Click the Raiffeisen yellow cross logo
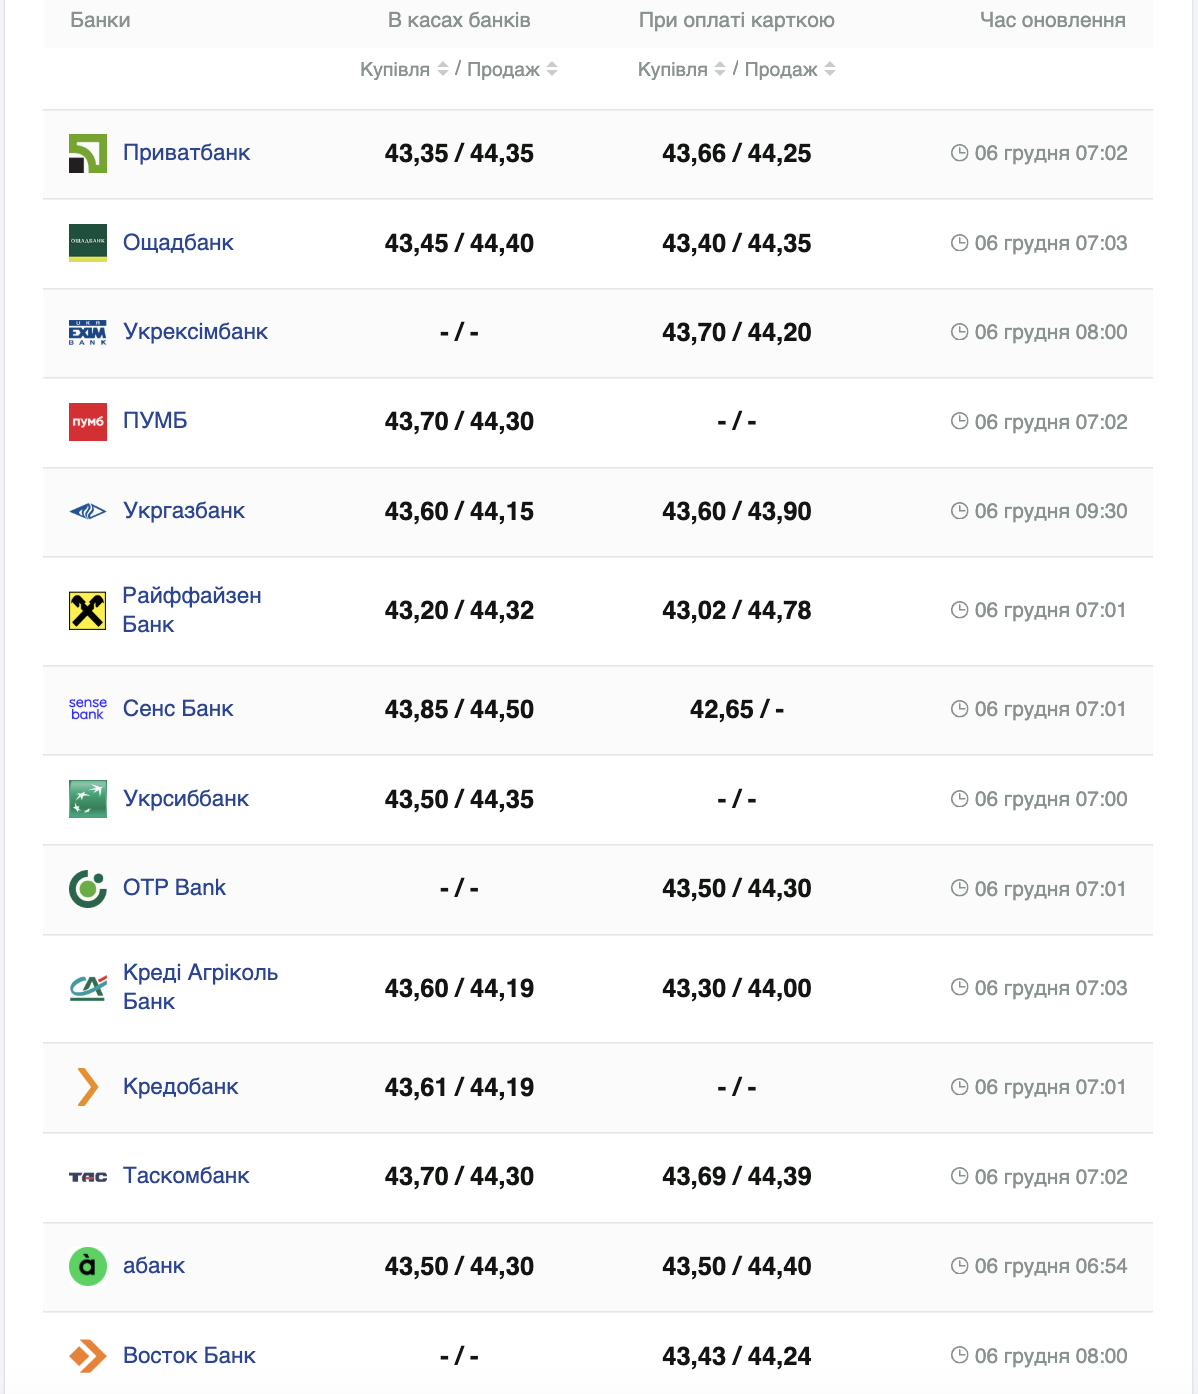Viewport: 1198px width, 1394px height. pos(88,610)
